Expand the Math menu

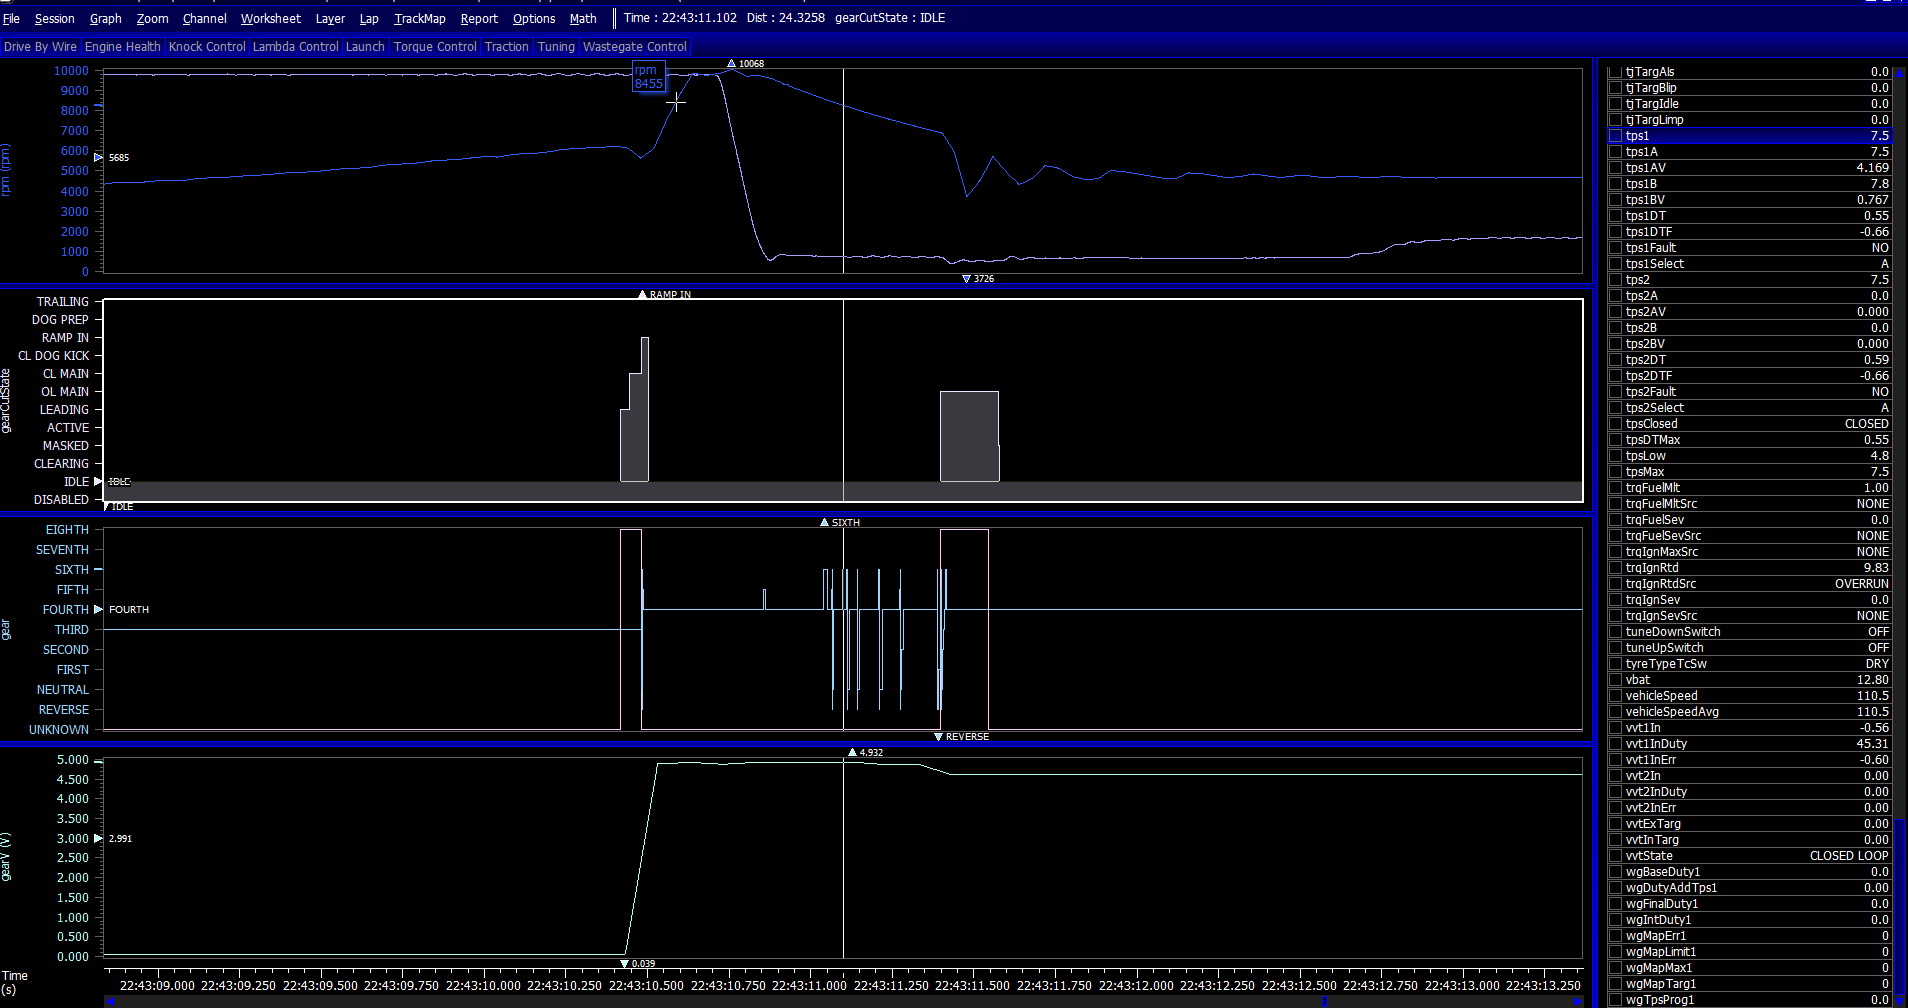(582, 18)
